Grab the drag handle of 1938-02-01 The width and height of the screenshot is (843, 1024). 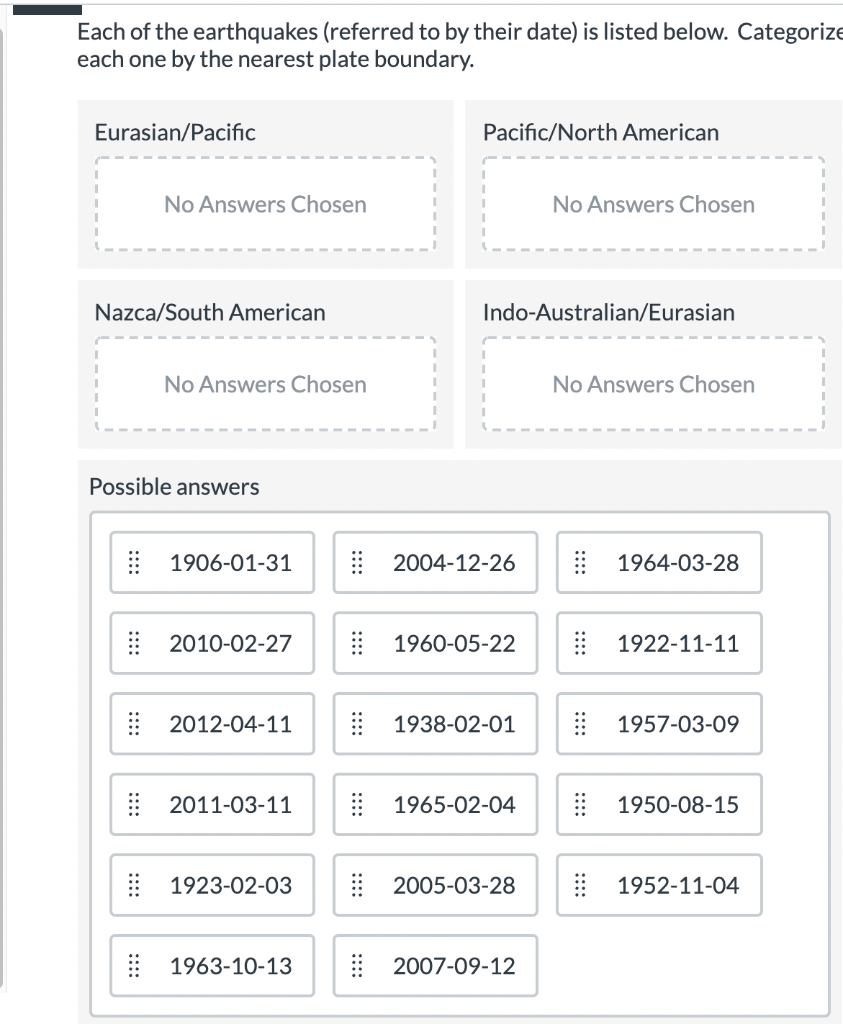357,724
